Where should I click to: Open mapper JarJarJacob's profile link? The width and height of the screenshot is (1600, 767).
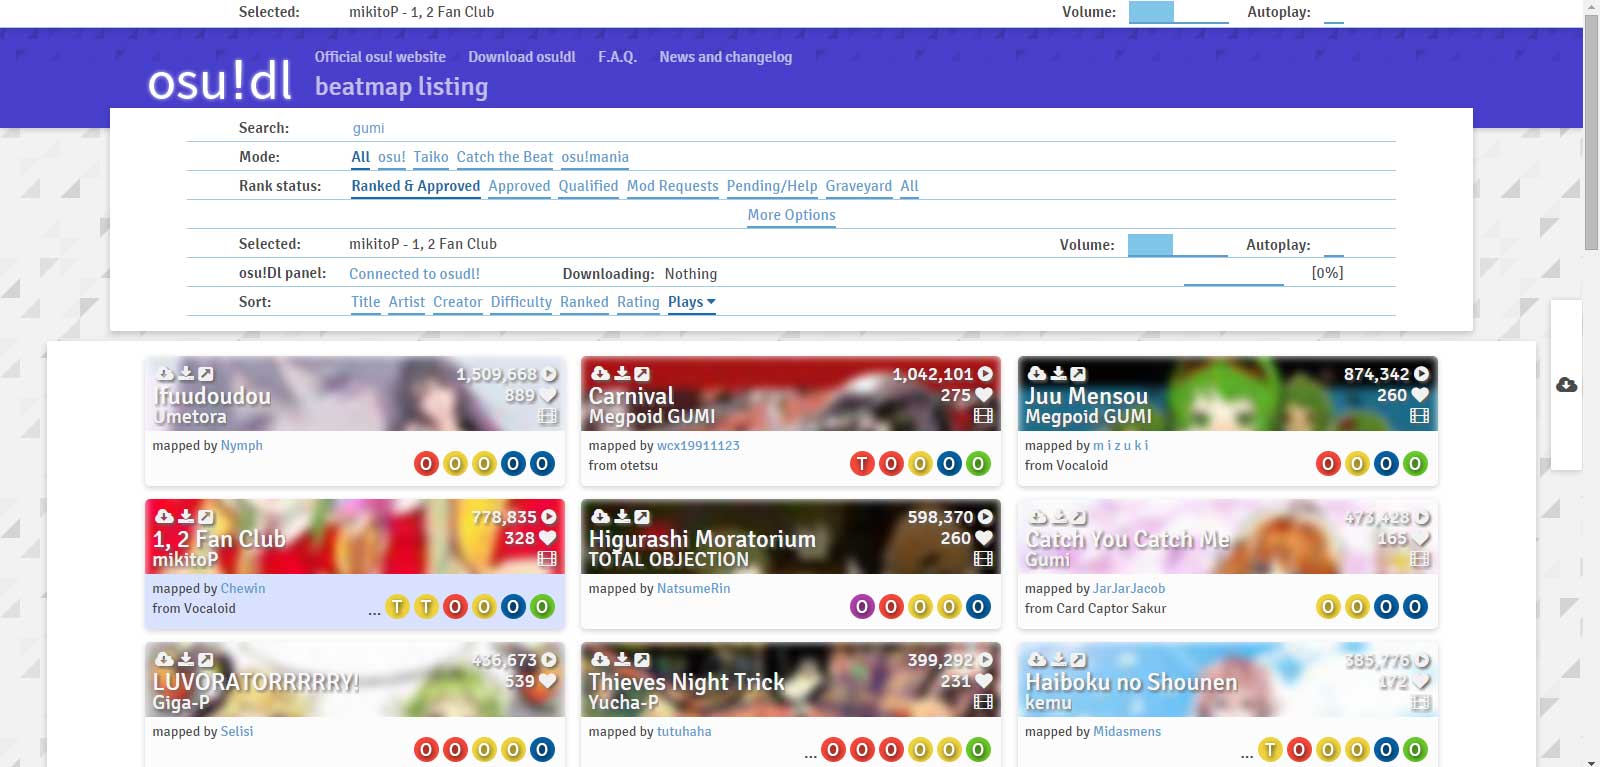point(1129,589)
